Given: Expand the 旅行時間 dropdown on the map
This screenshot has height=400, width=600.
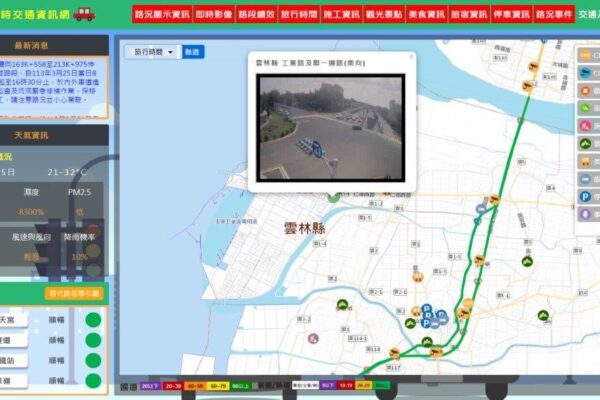Looking at the screenshot, I should pos(153,52).
